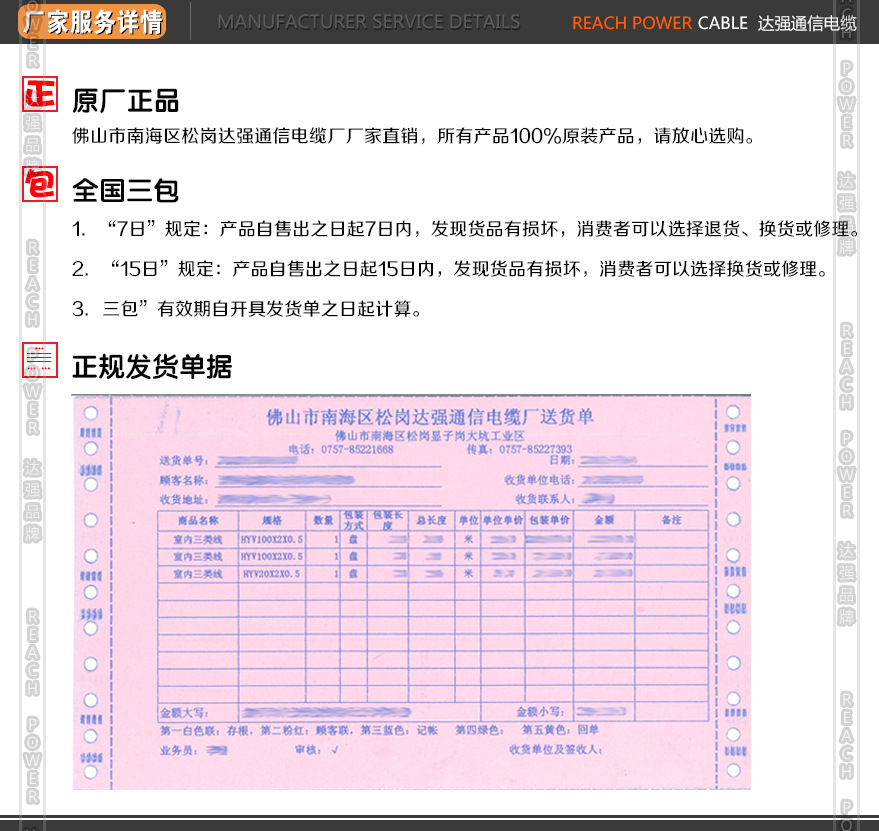
Task: Click the 金额大写 label
Action: (x=184, y=713)
